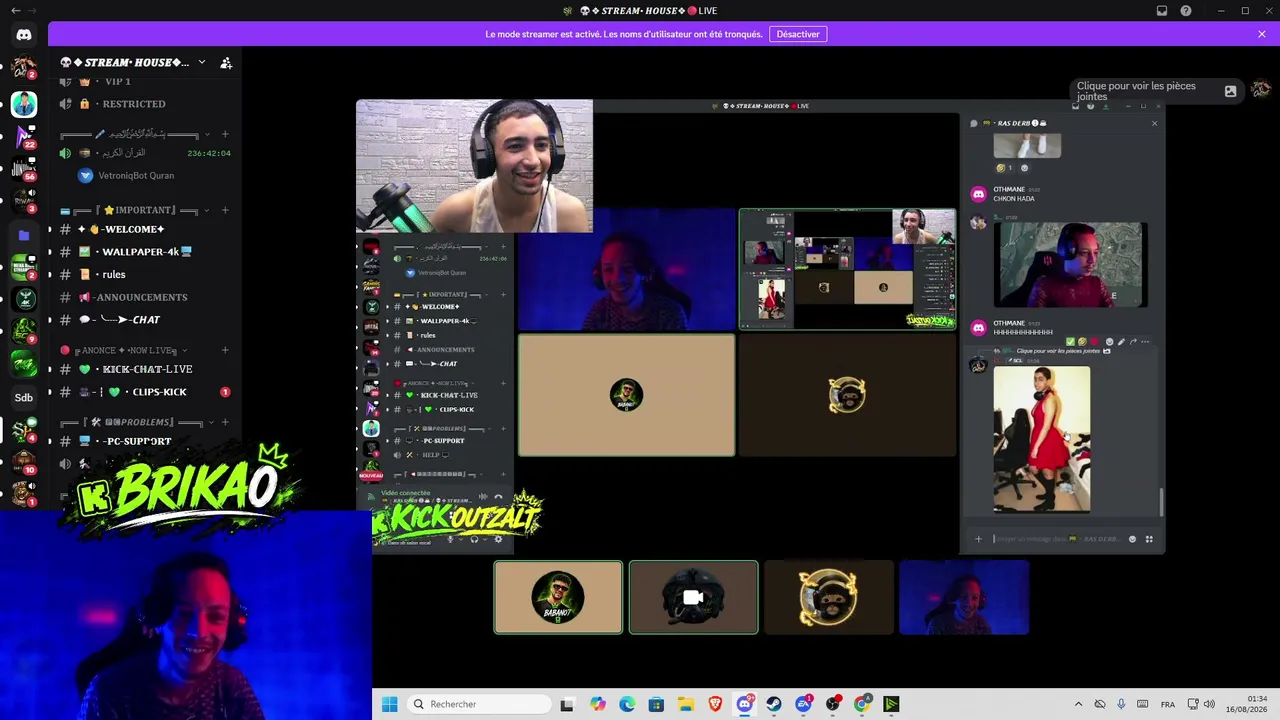Expand the STREAM-HOUSE server menu

tap(201, 62)
